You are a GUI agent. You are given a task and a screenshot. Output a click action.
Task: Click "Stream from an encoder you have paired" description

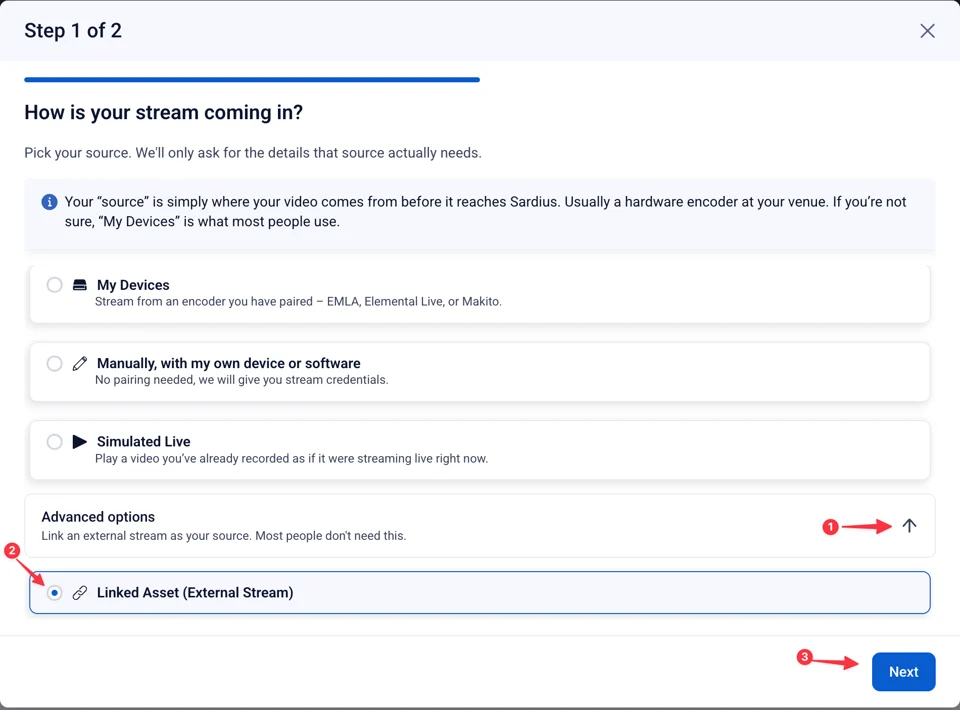[298, 301]
